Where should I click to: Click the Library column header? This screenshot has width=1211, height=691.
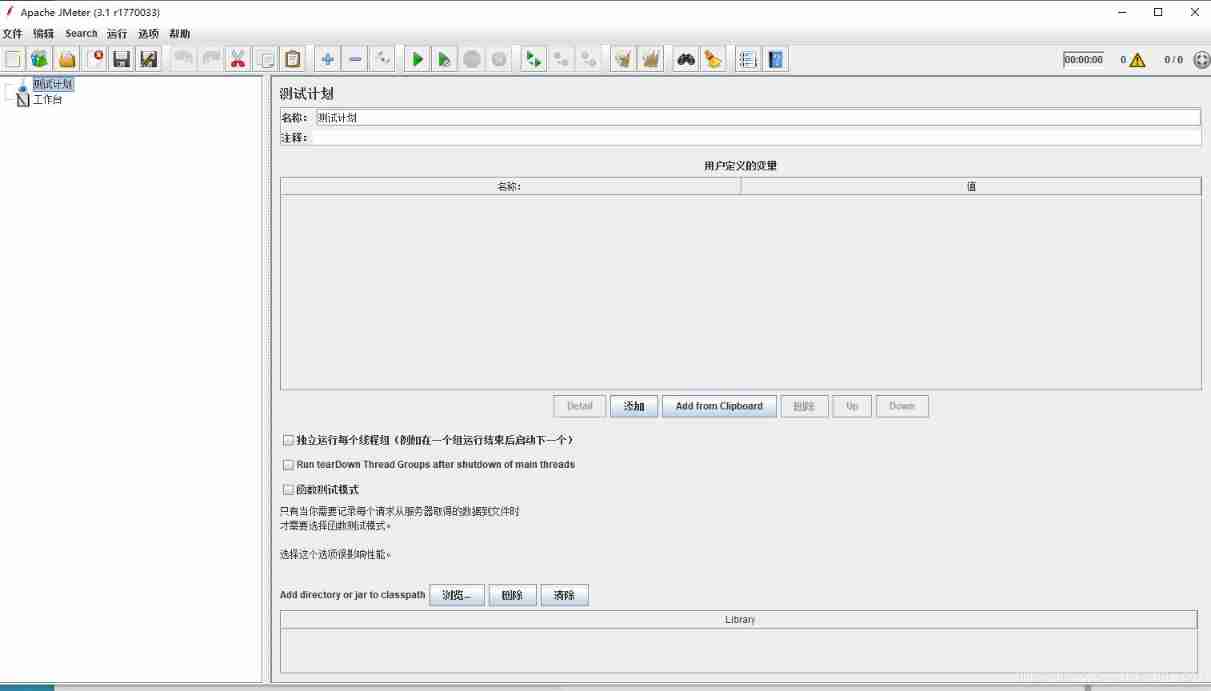pos(739,620)
